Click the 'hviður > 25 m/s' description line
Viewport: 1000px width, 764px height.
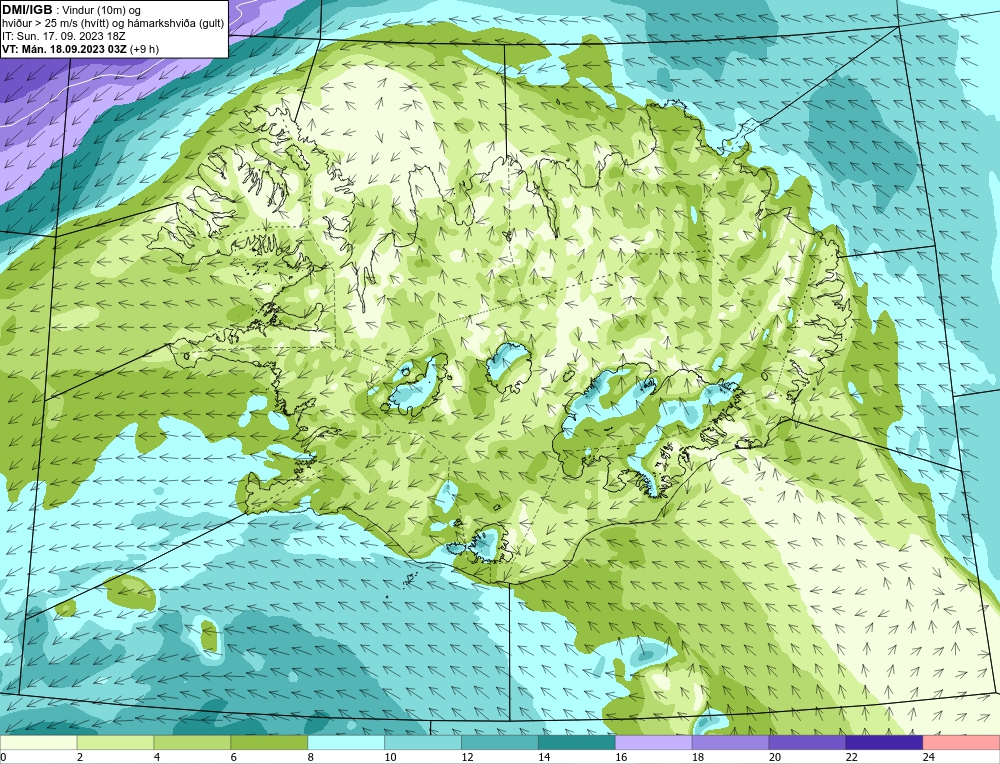113,24
